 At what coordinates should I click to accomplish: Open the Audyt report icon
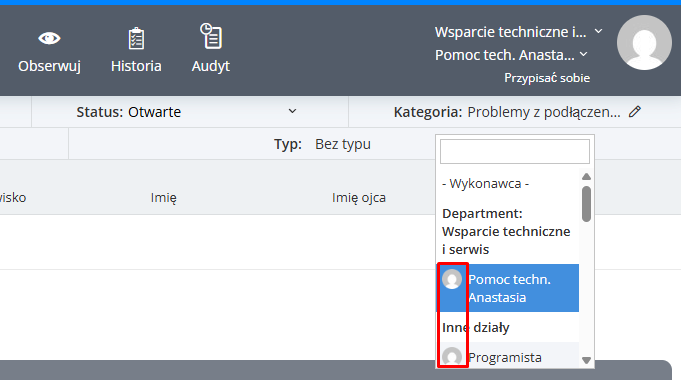pyautogui.click(x=211, y=36)
